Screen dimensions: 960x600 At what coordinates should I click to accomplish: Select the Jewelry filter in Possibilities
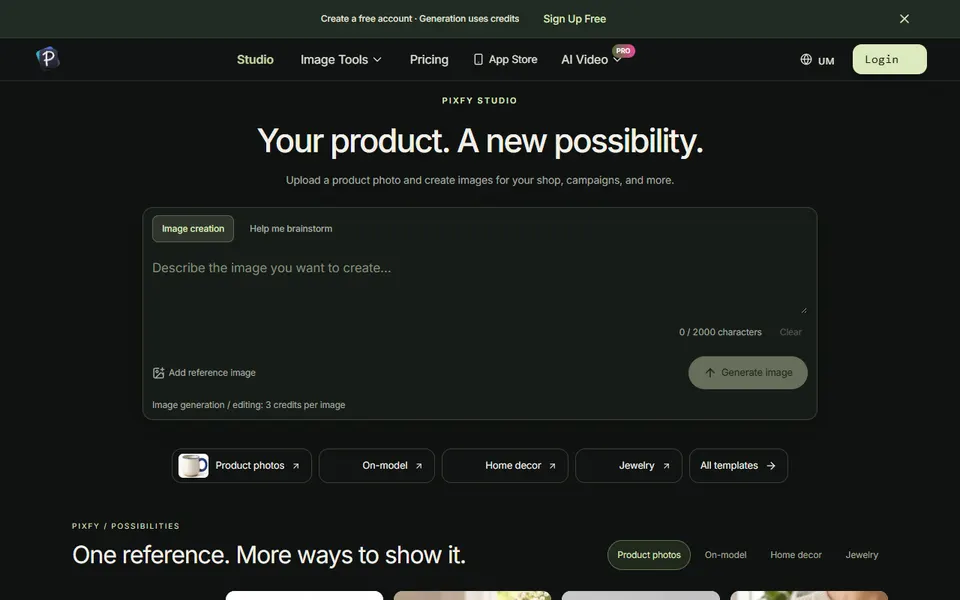point(862,555)
